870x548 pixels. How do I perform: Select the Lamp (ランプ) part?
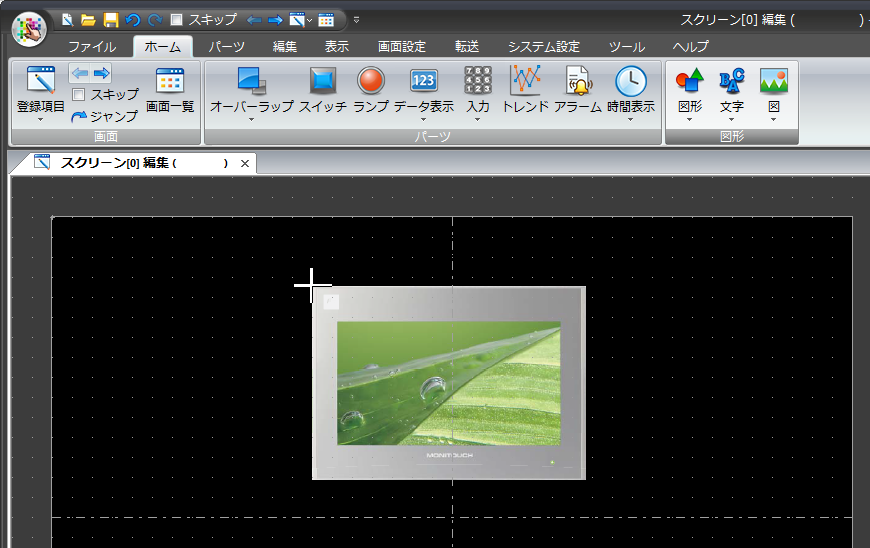click(371, 82)
